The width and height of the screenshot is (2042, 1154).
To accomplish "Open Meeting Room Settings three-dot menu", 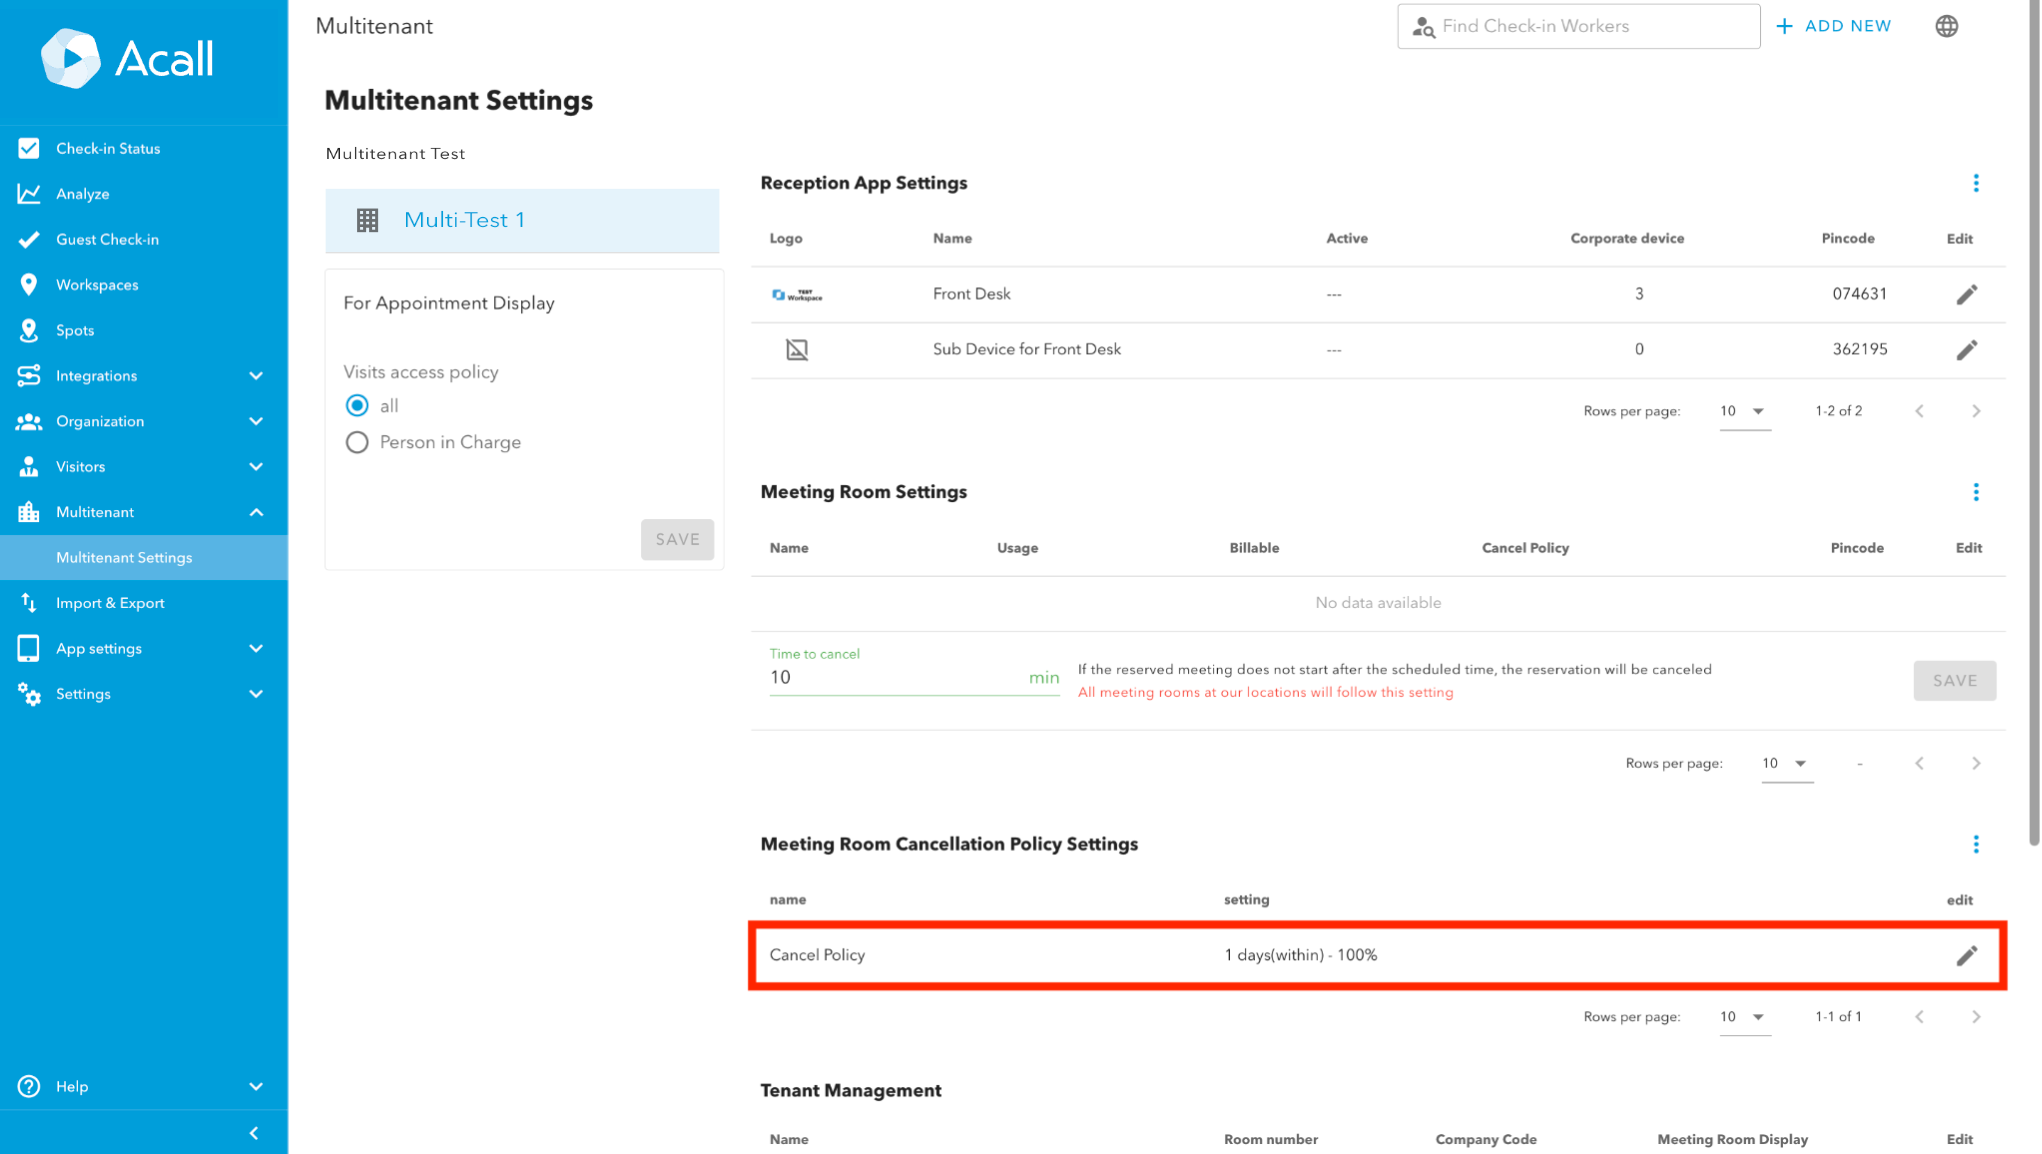I will click(1975, 492).
